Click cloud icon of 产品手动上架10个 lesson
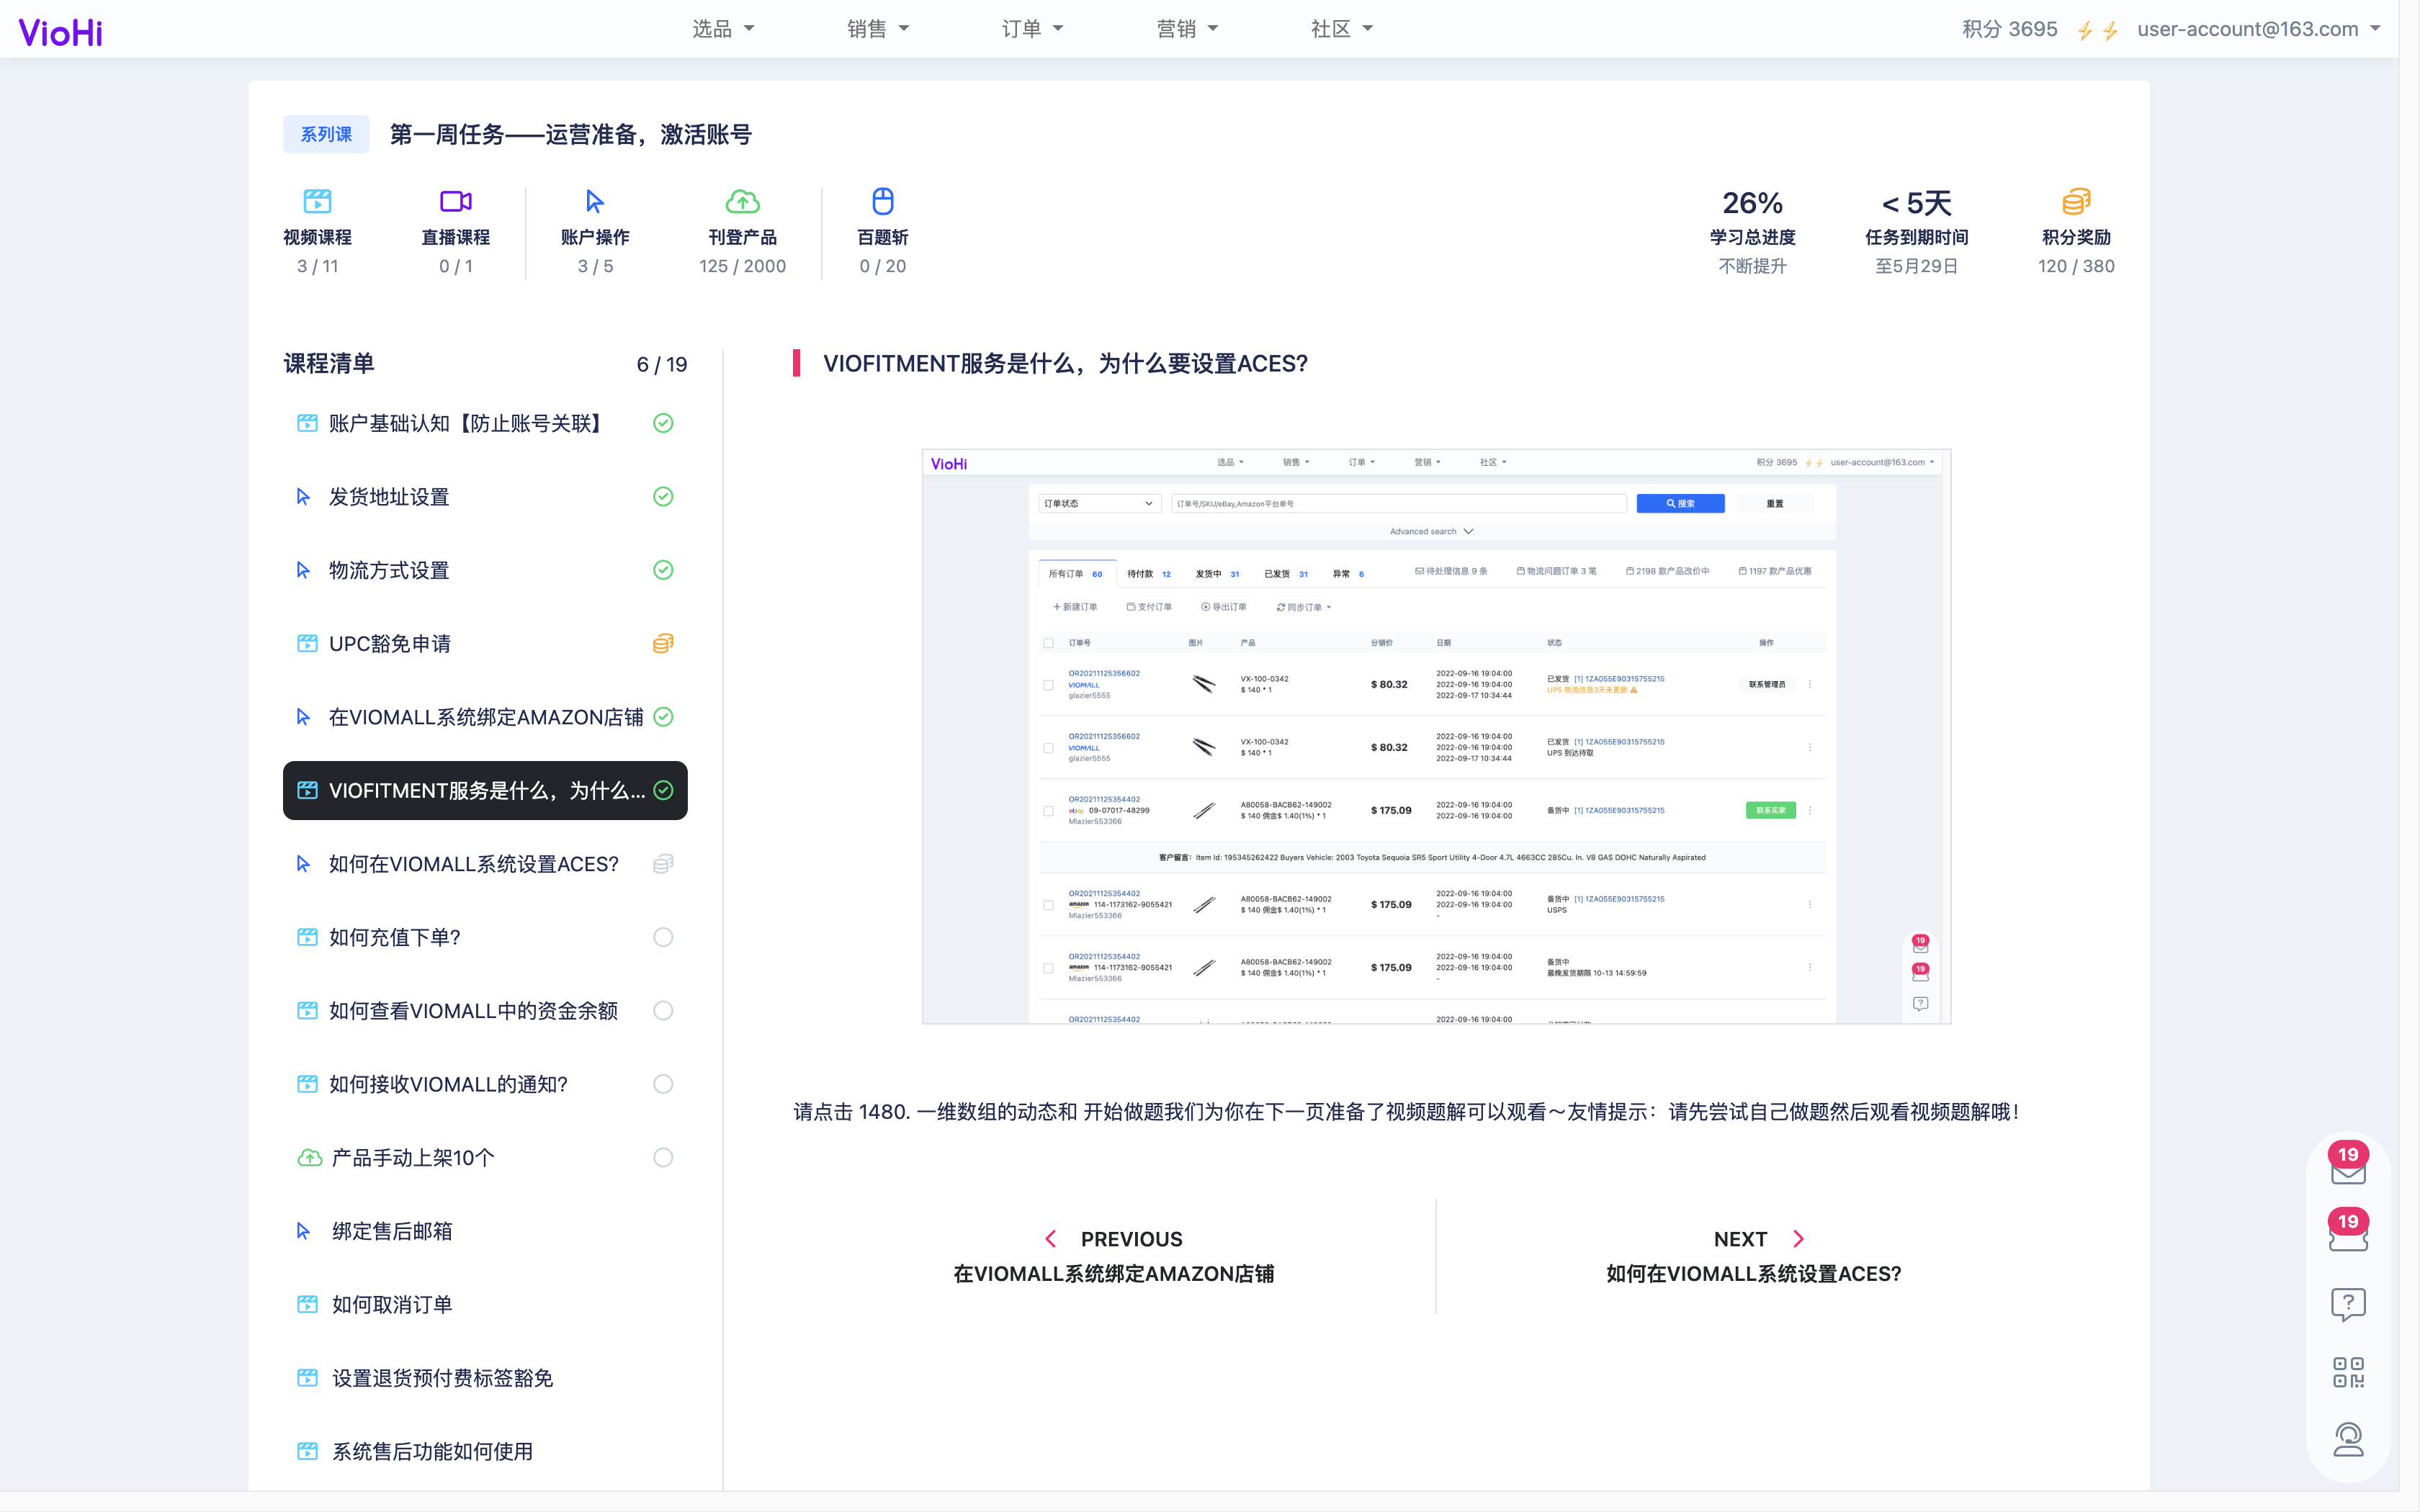 click(x=309, y=1157)
